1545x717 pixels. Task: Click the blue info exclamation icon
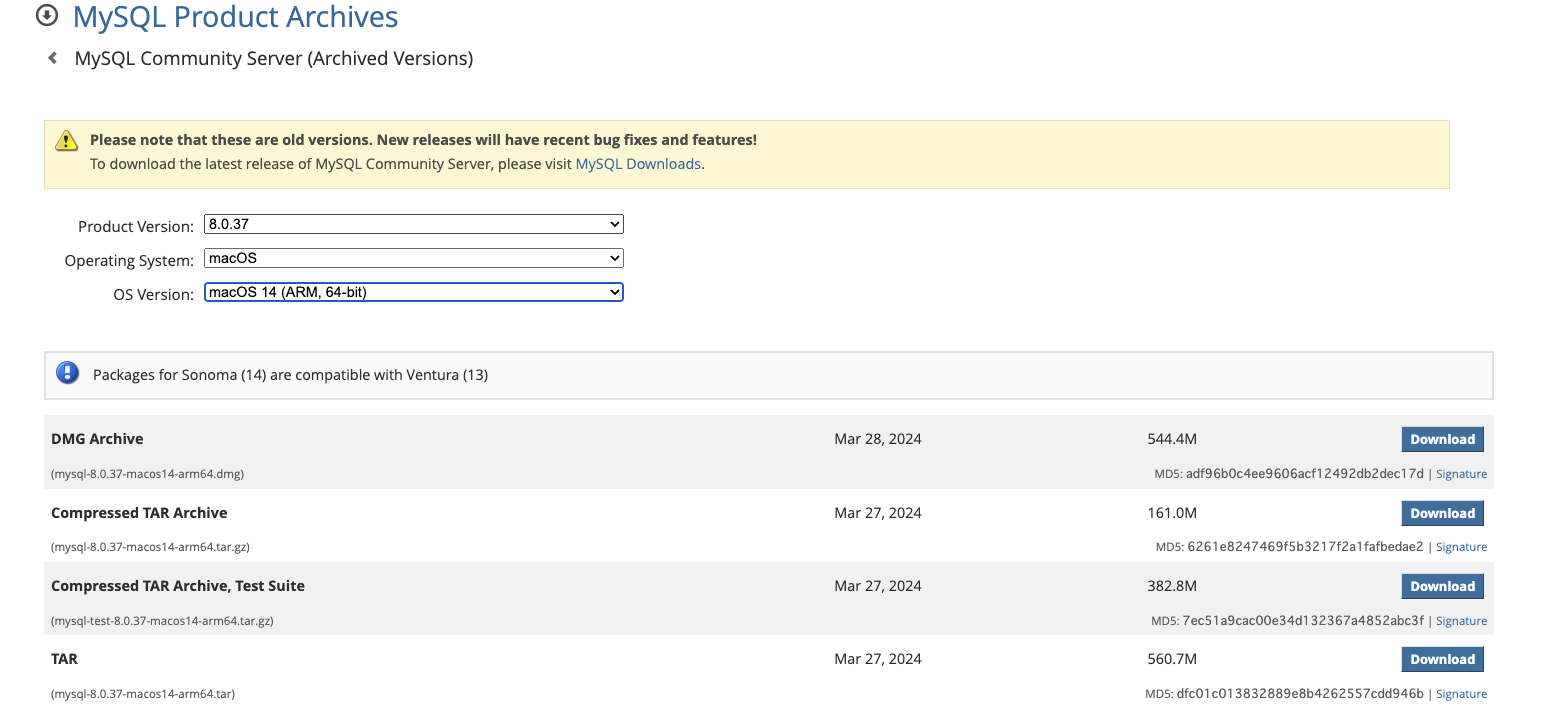pyautogui.click(x=67, y=374)
